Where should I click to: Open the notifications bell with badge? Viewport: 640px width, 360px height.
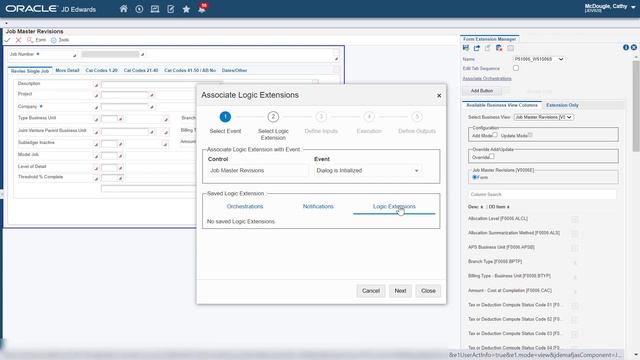point(202,8)
